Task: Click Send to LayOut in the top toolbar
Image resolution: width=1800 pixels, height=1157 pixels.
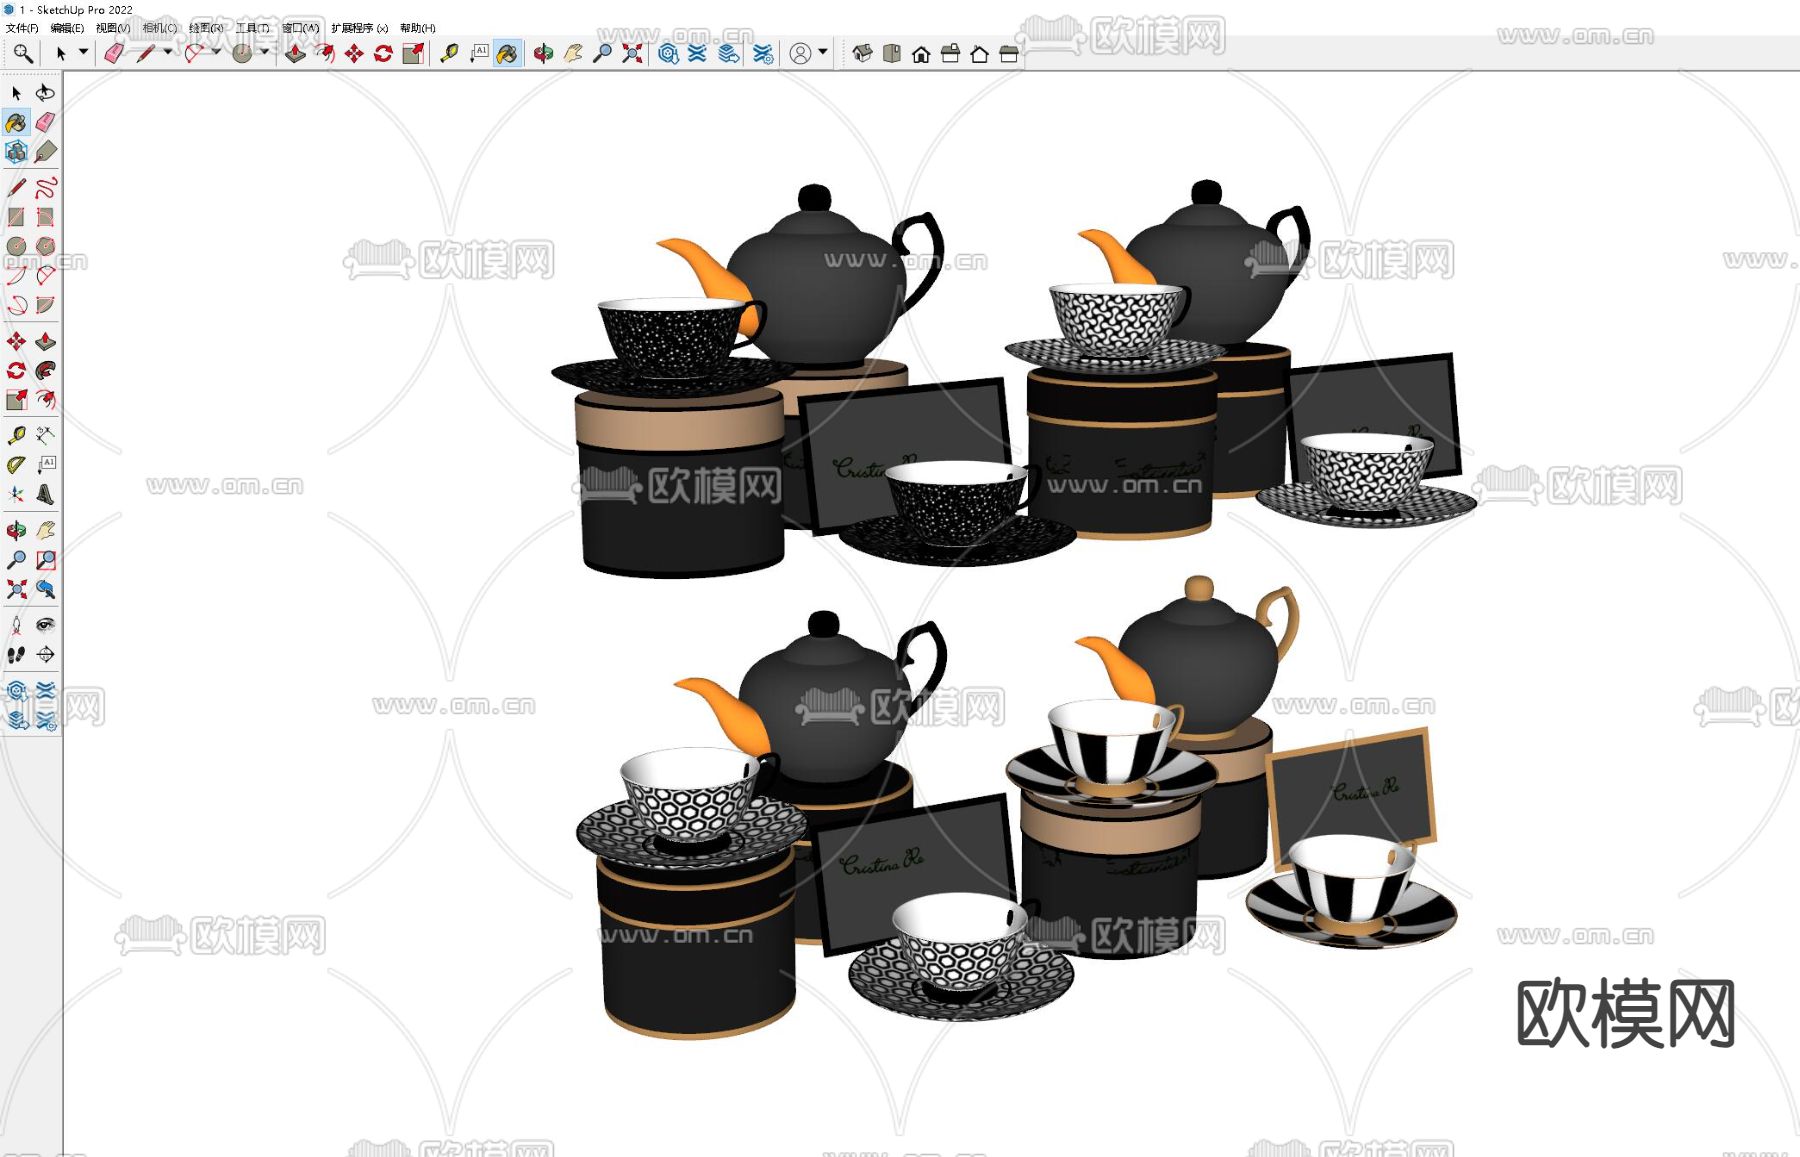Action: point(729,54)
